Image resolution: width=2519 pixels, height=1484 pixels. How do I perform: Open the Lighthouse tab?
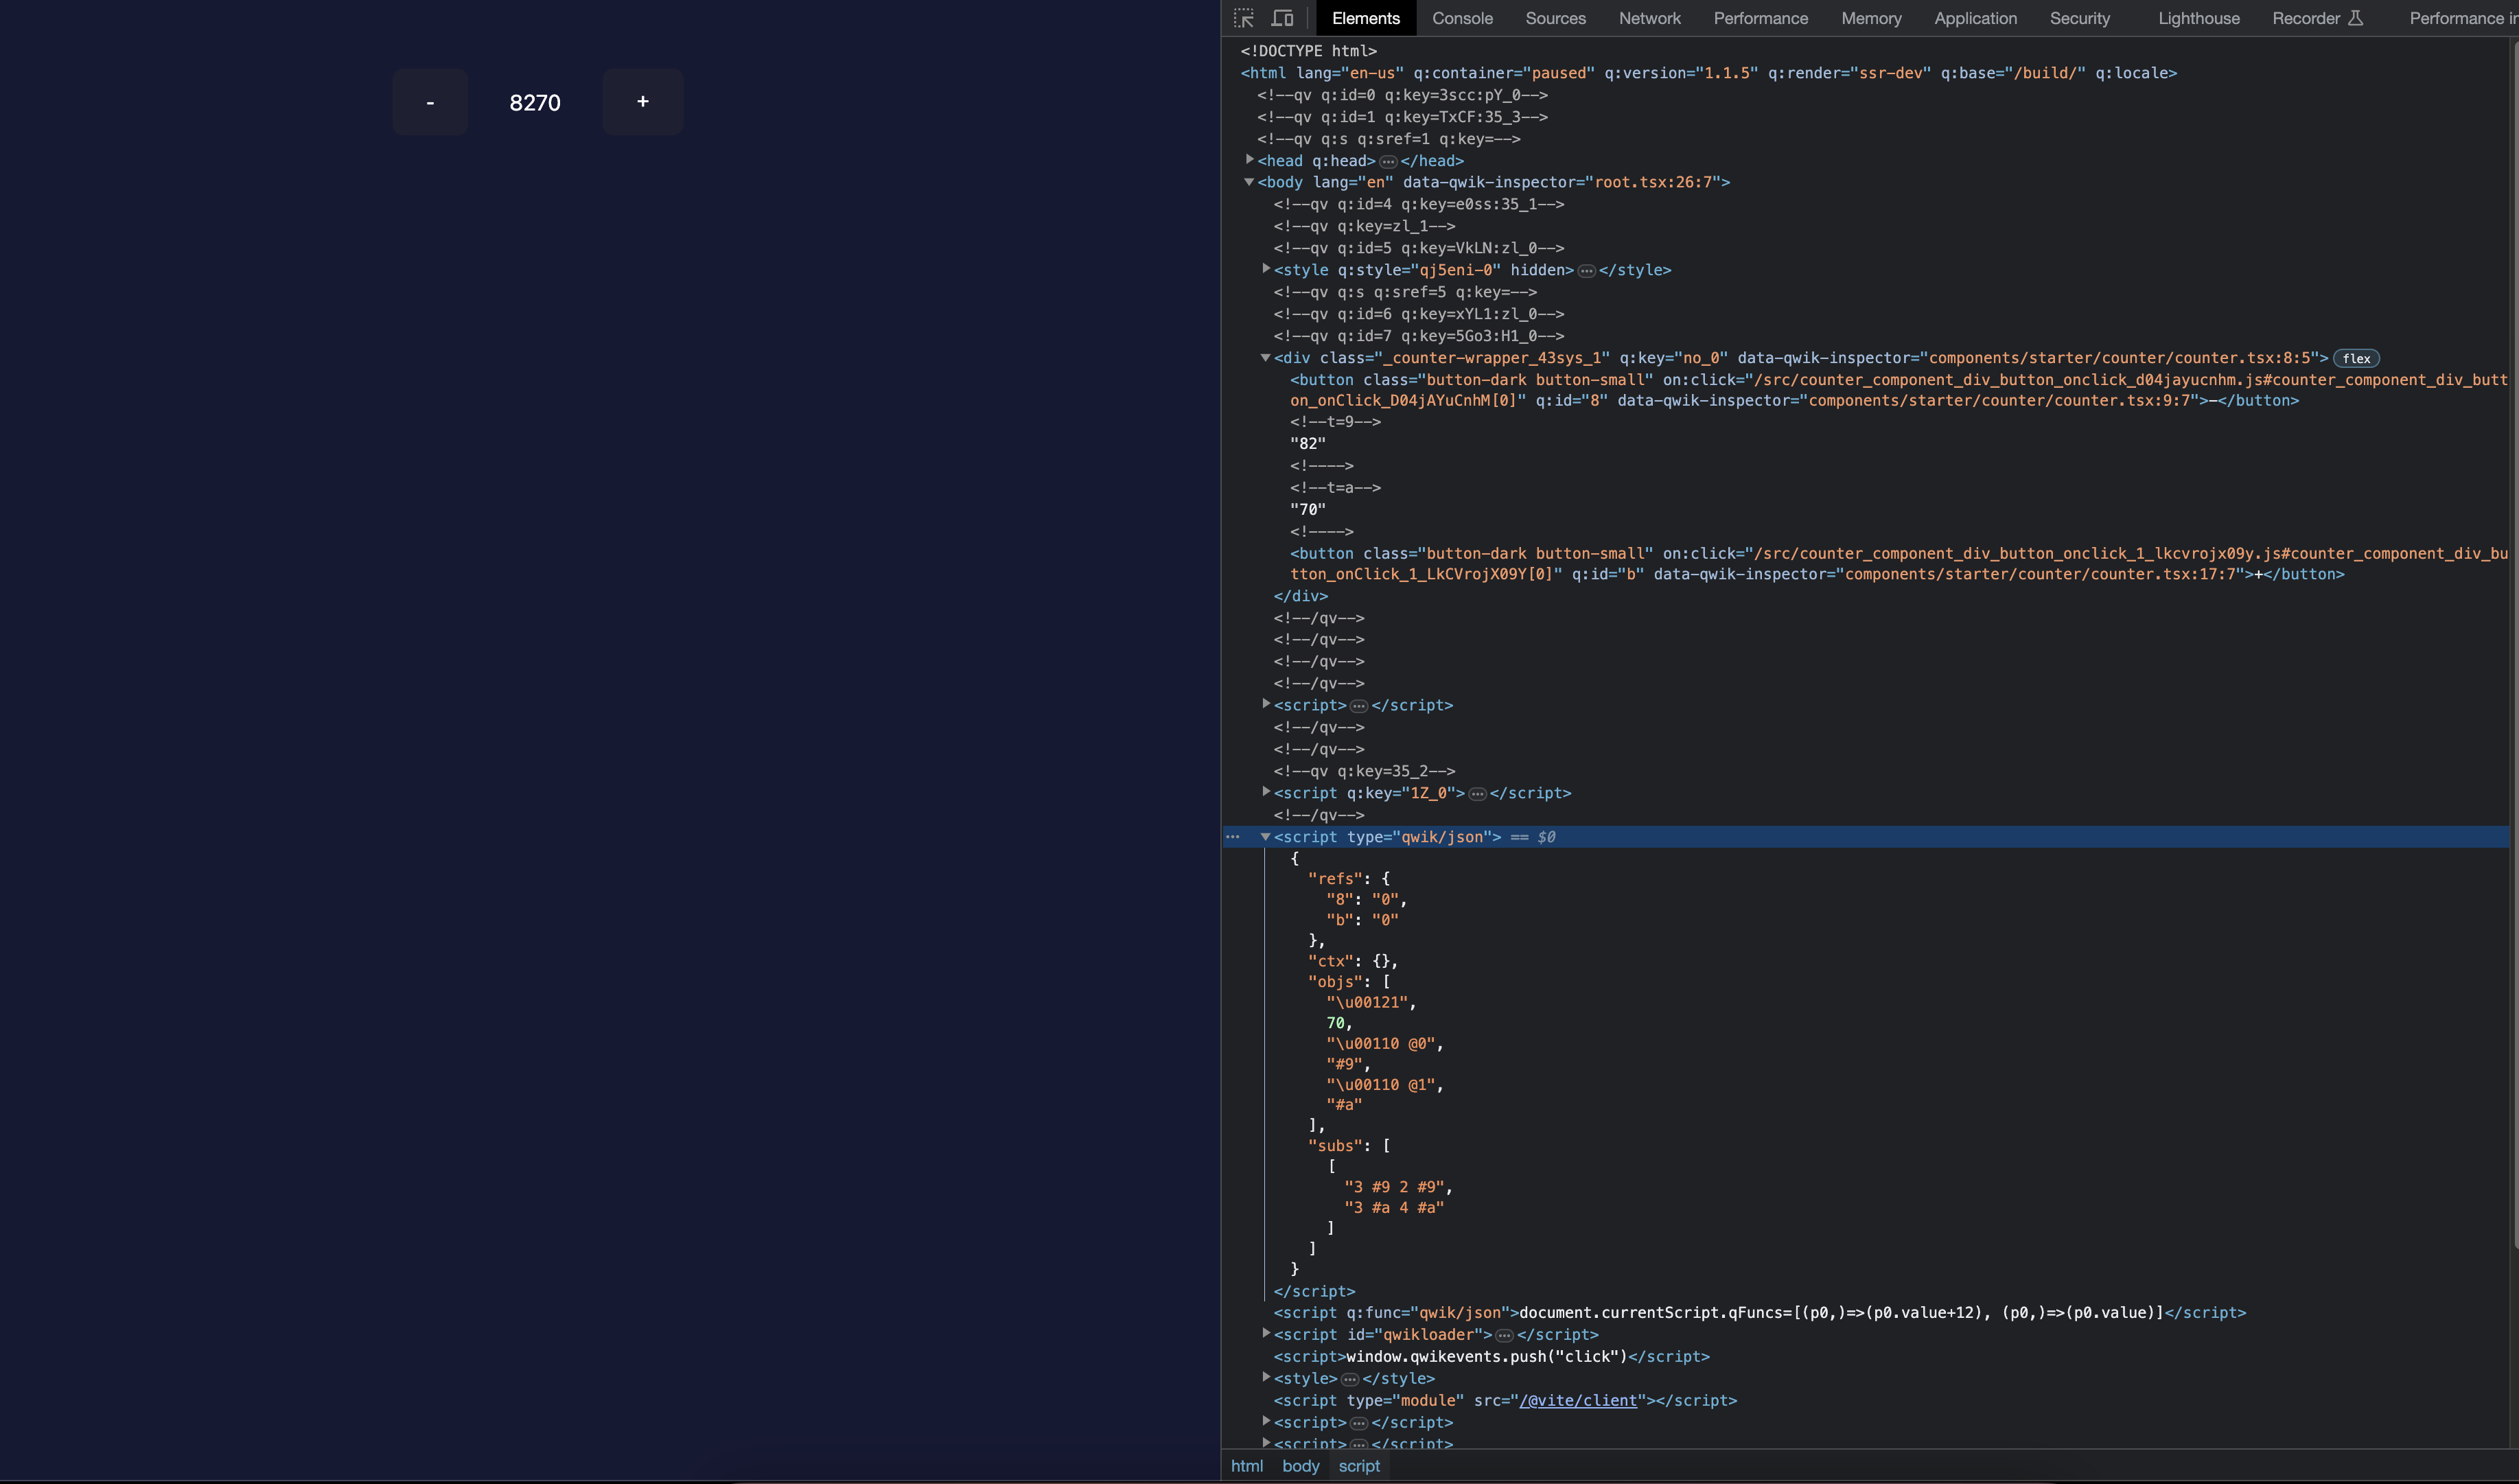[x=2198, y=18]
